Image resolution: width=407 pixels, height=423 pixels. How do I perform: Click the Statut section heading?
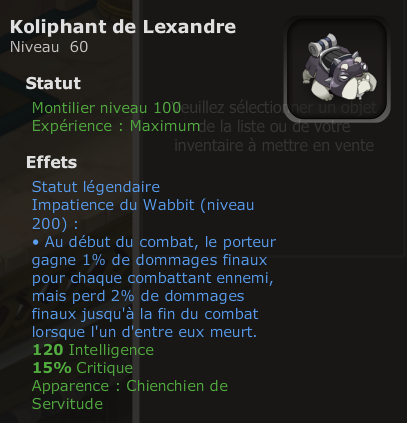pos(53,83)
